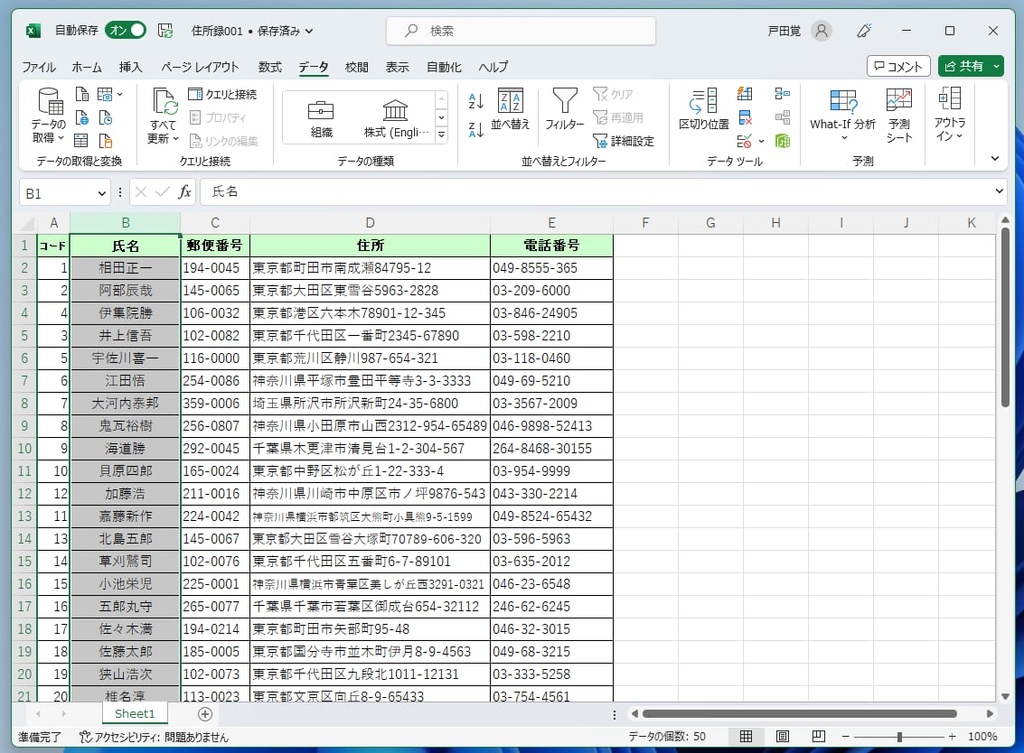Open the File (ファイル) tab
This screenshot has height=753, width=1024.
tap(39, 67)
